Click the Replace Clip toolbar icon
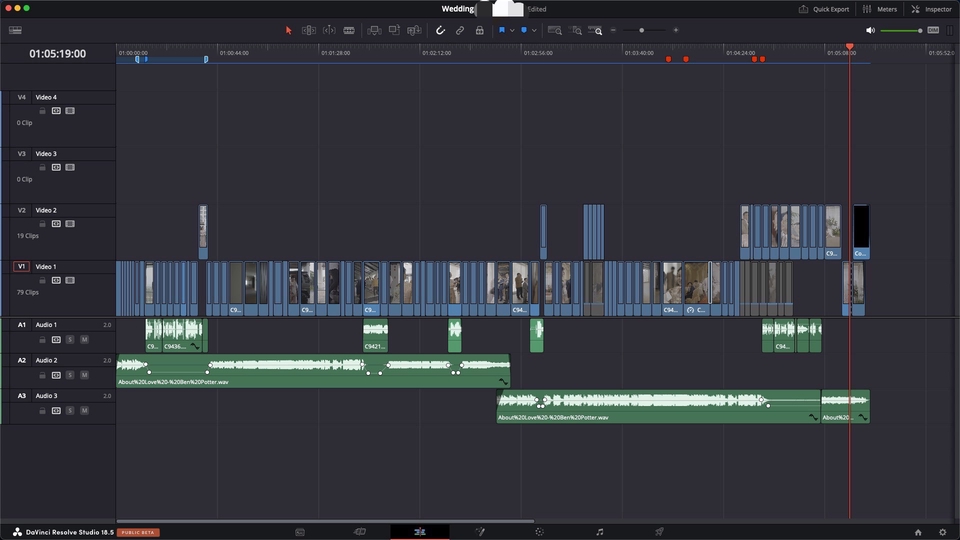 click(x=414, y=30)
